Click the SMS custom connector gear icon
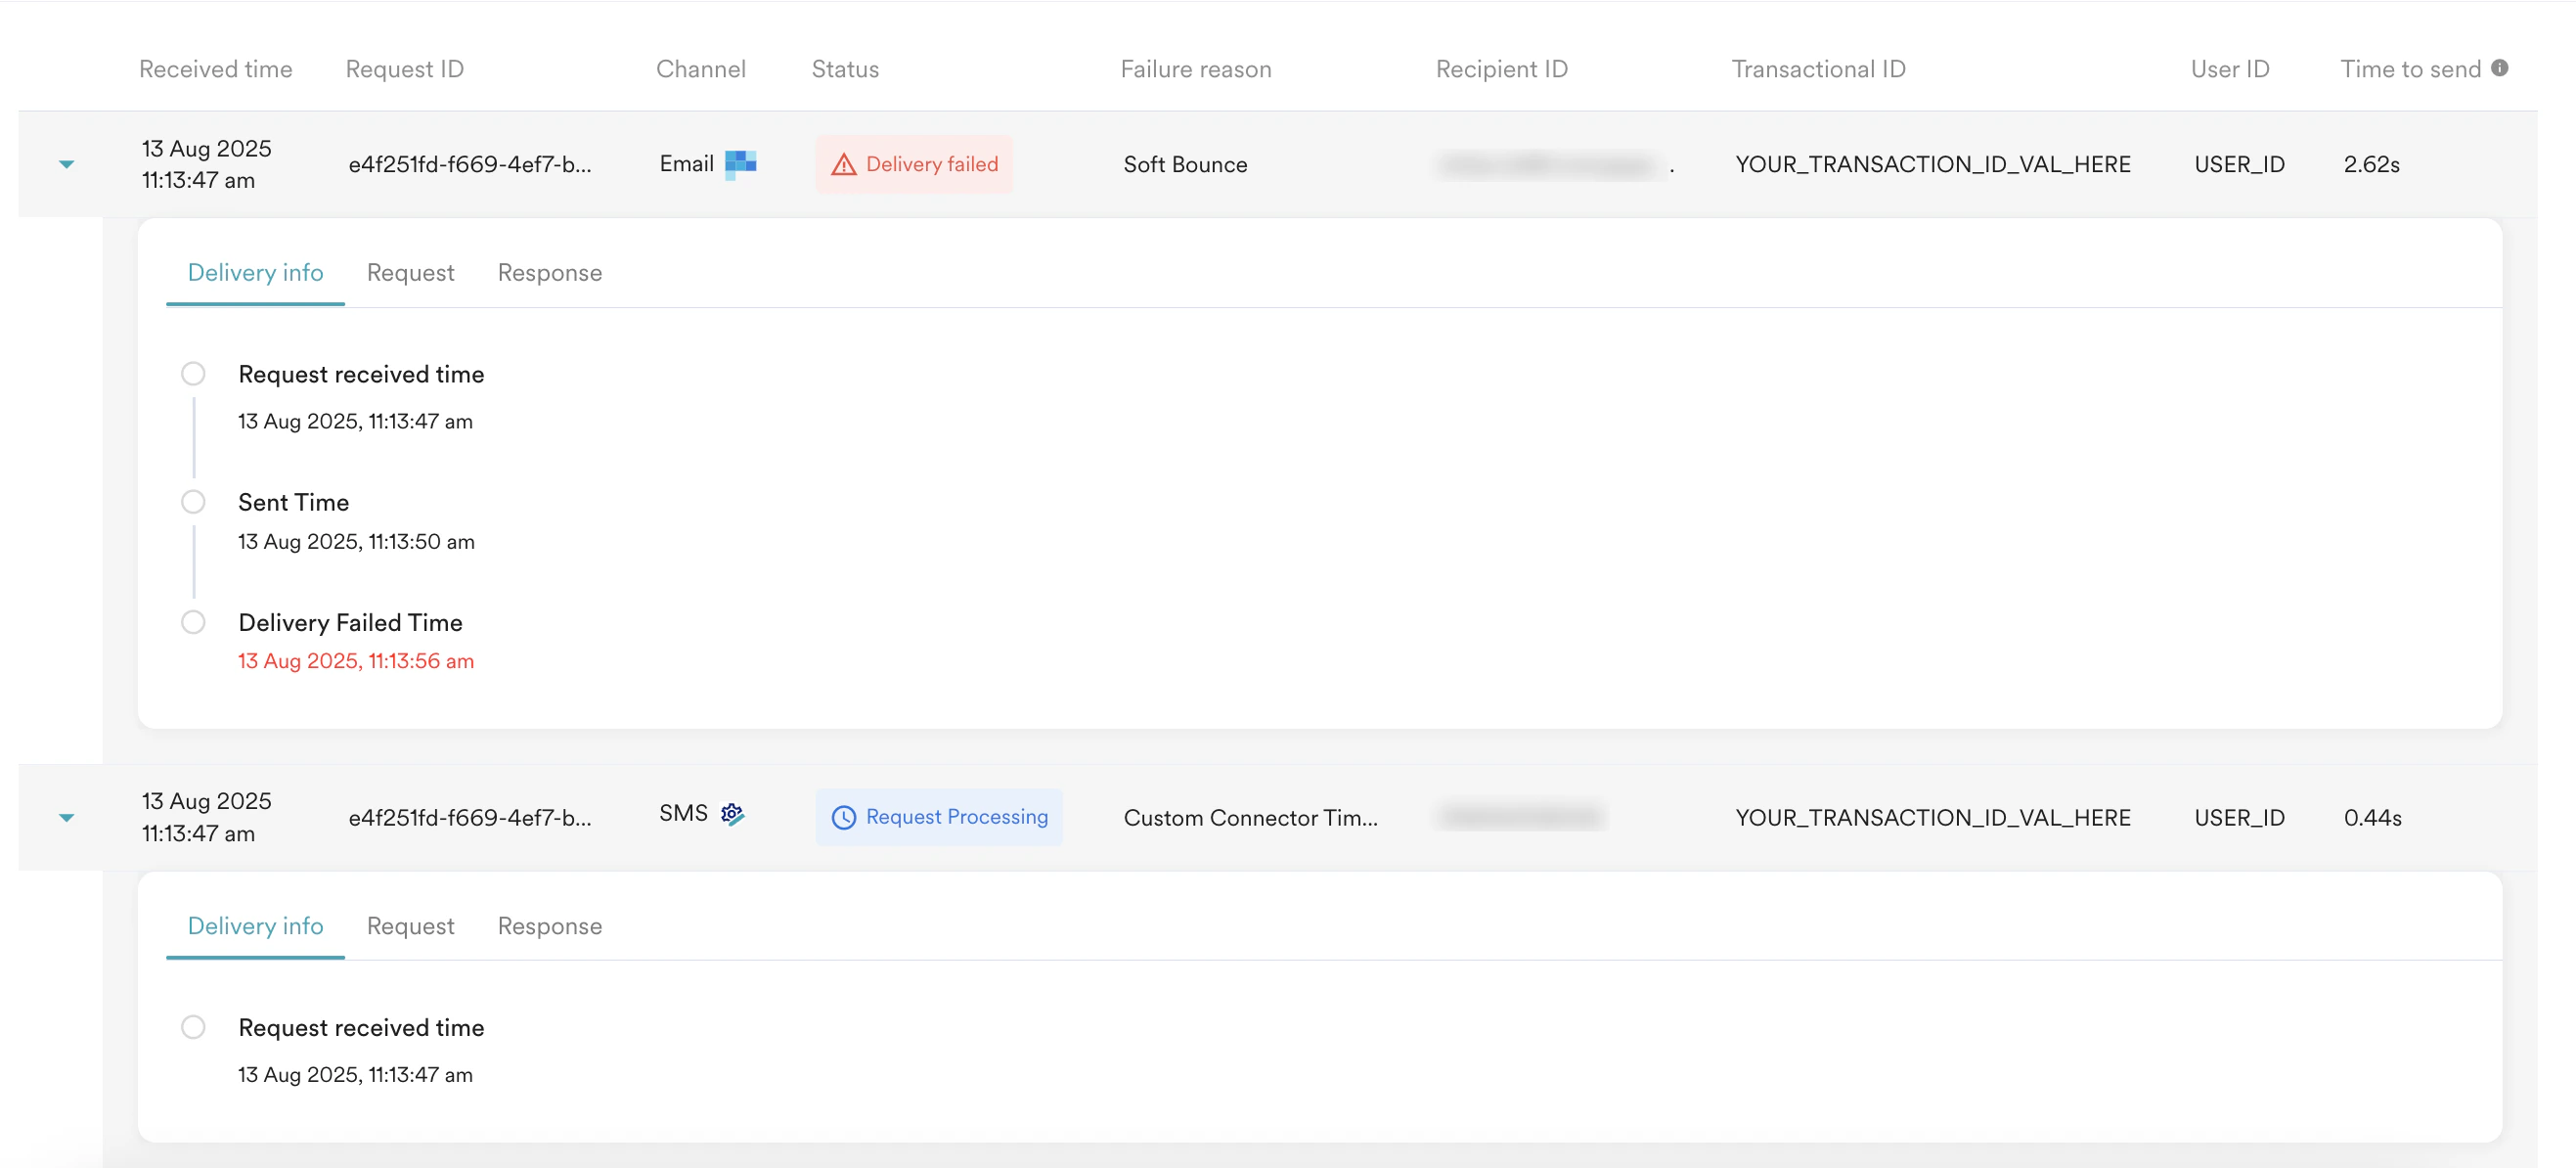 [733, 814]
